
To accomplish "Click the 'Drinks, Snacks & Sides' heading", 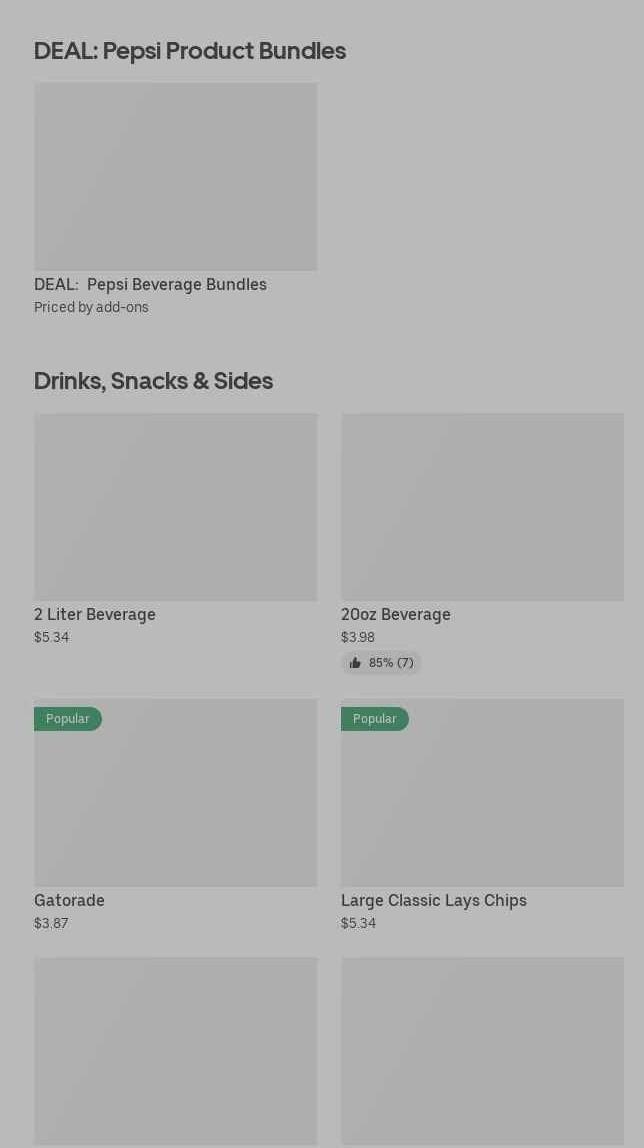I will tap(153, 381).
